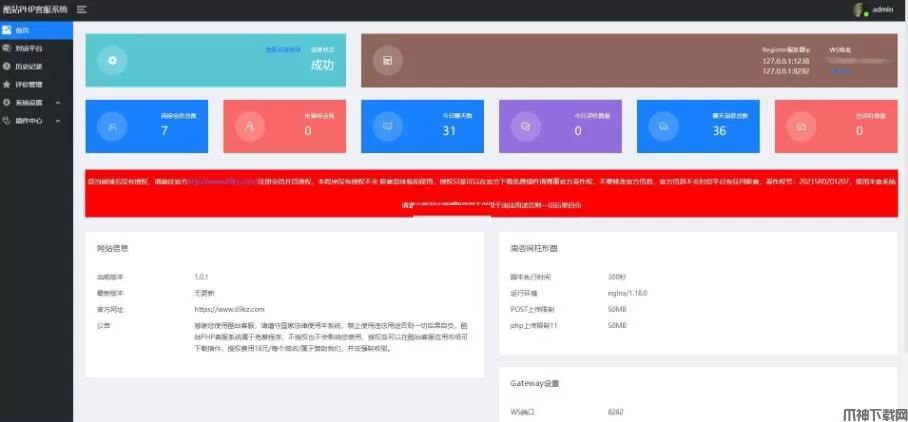Viewport: 908px width, 422px height.
Task: Click the gear icon in the teal status card
Action: [x=112, y=60]
